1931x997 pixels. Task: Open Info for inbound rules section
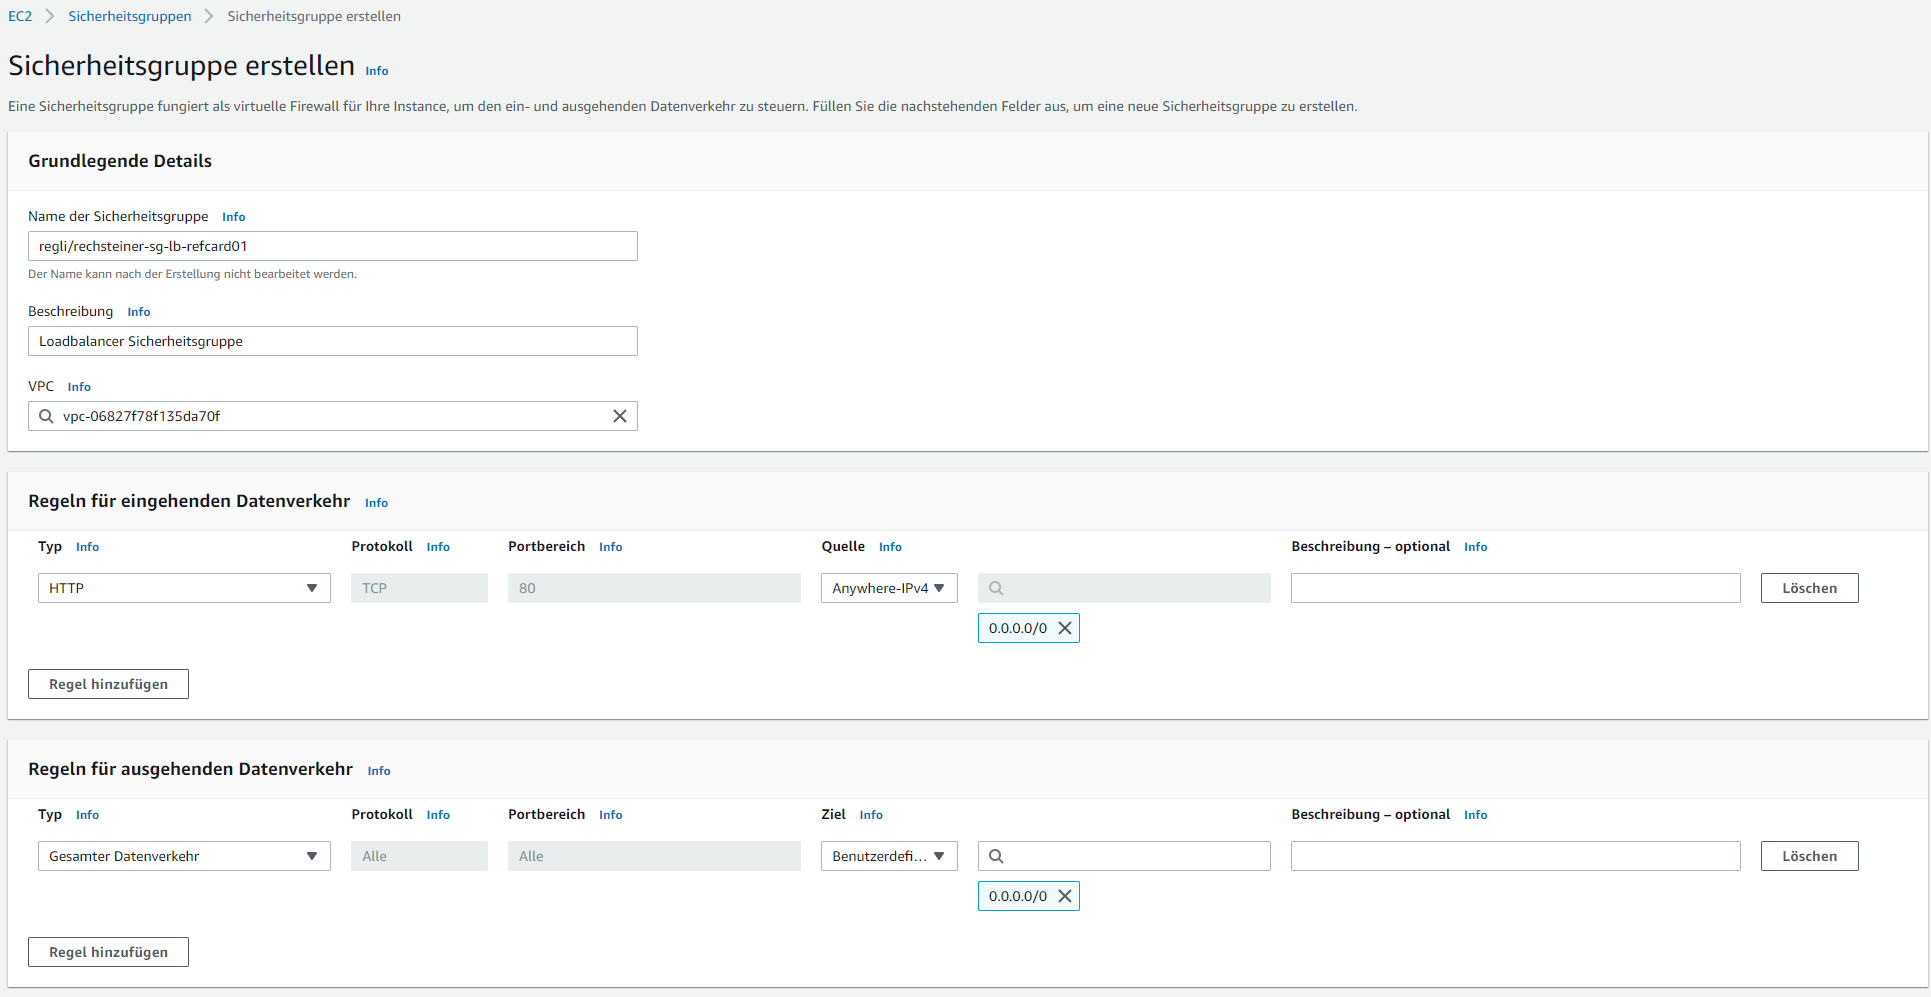coord(376,503)
